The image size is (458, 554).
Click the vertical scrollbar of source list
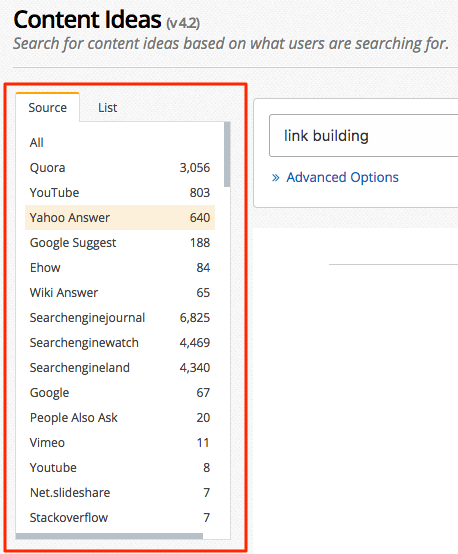227,154
